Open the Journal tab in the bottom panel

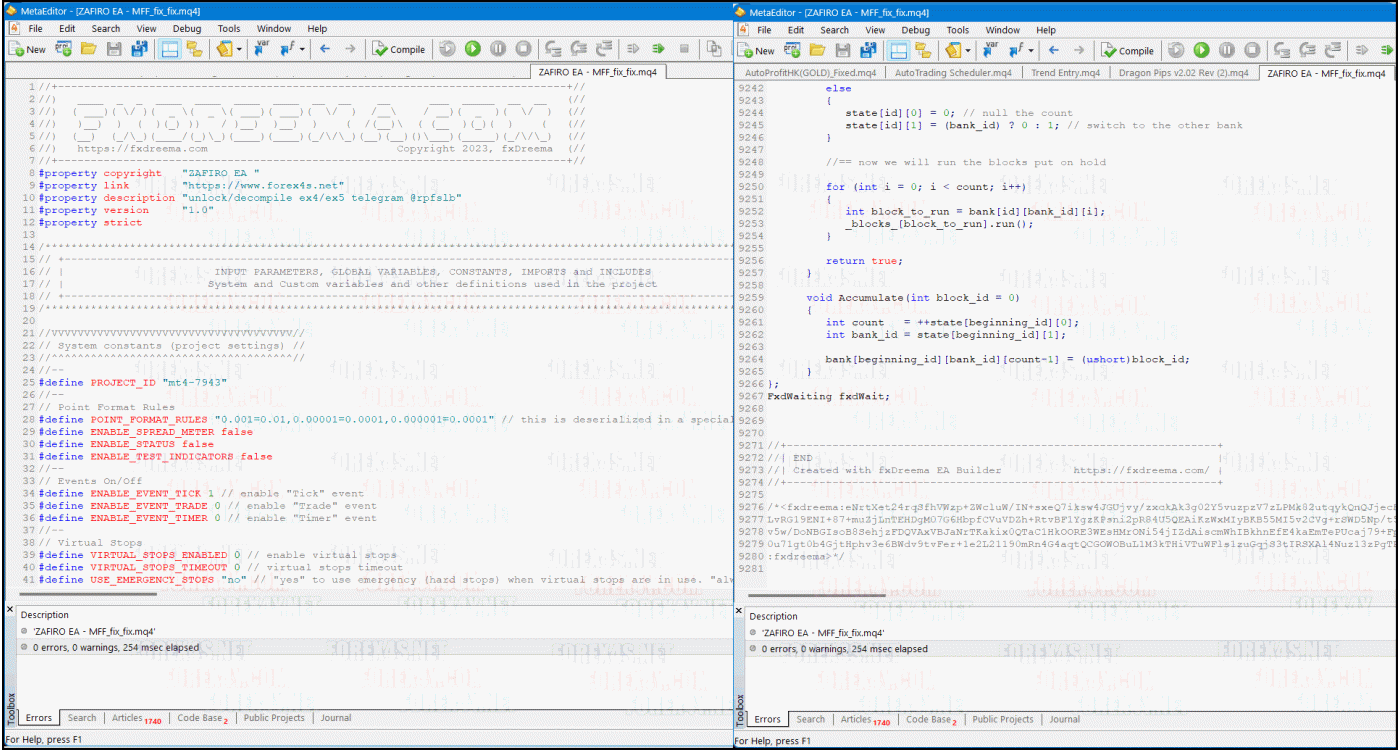(x=335, y=718)
